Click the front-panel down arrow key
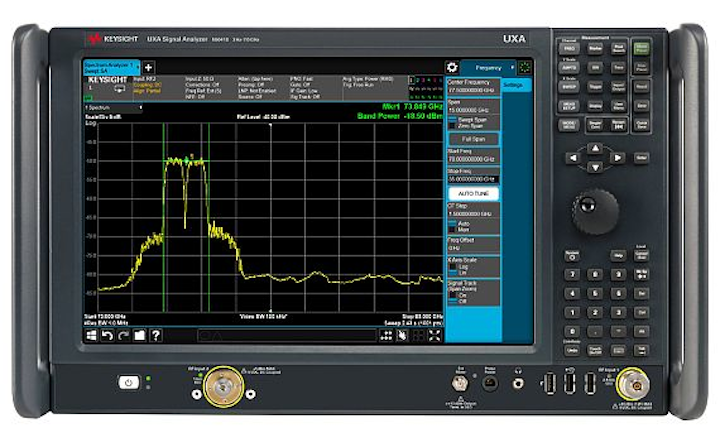 [x=595, y=167]
